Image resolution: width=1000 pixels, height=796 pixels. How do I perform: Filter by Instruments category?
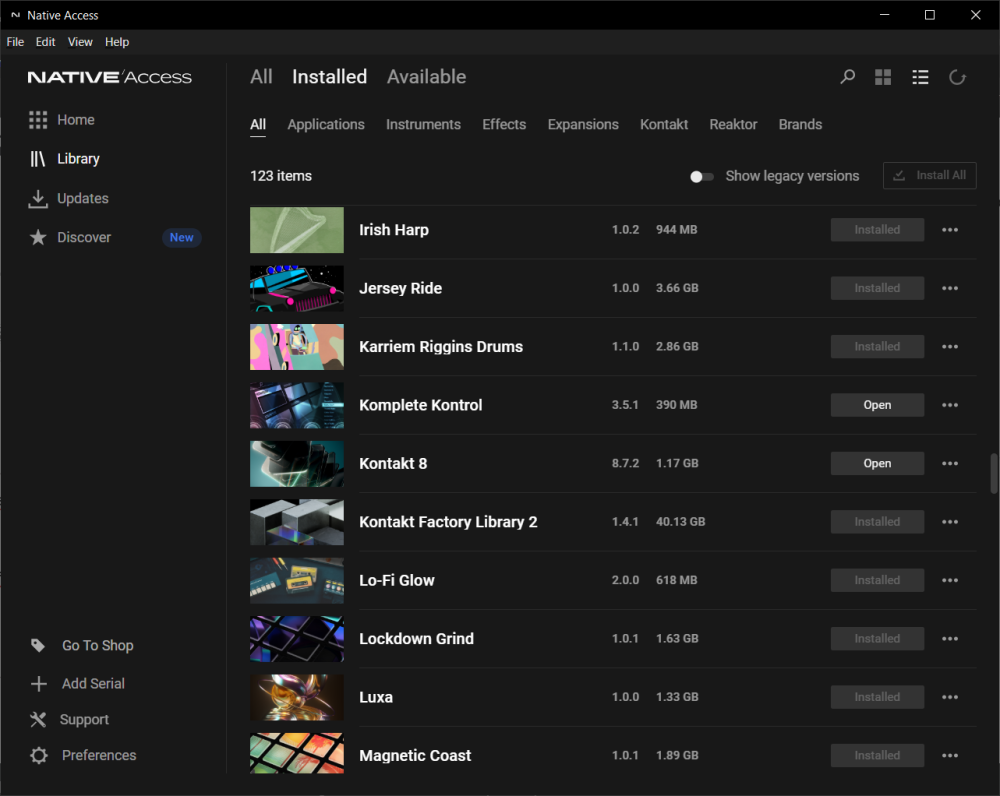click(423, 124)
